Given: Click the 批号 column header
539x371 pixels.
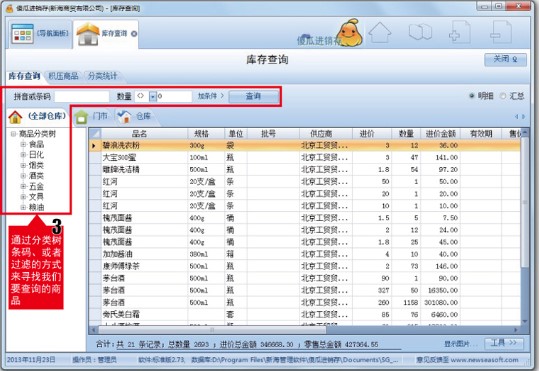Looking at the screenshot, I should coord(273,133).
